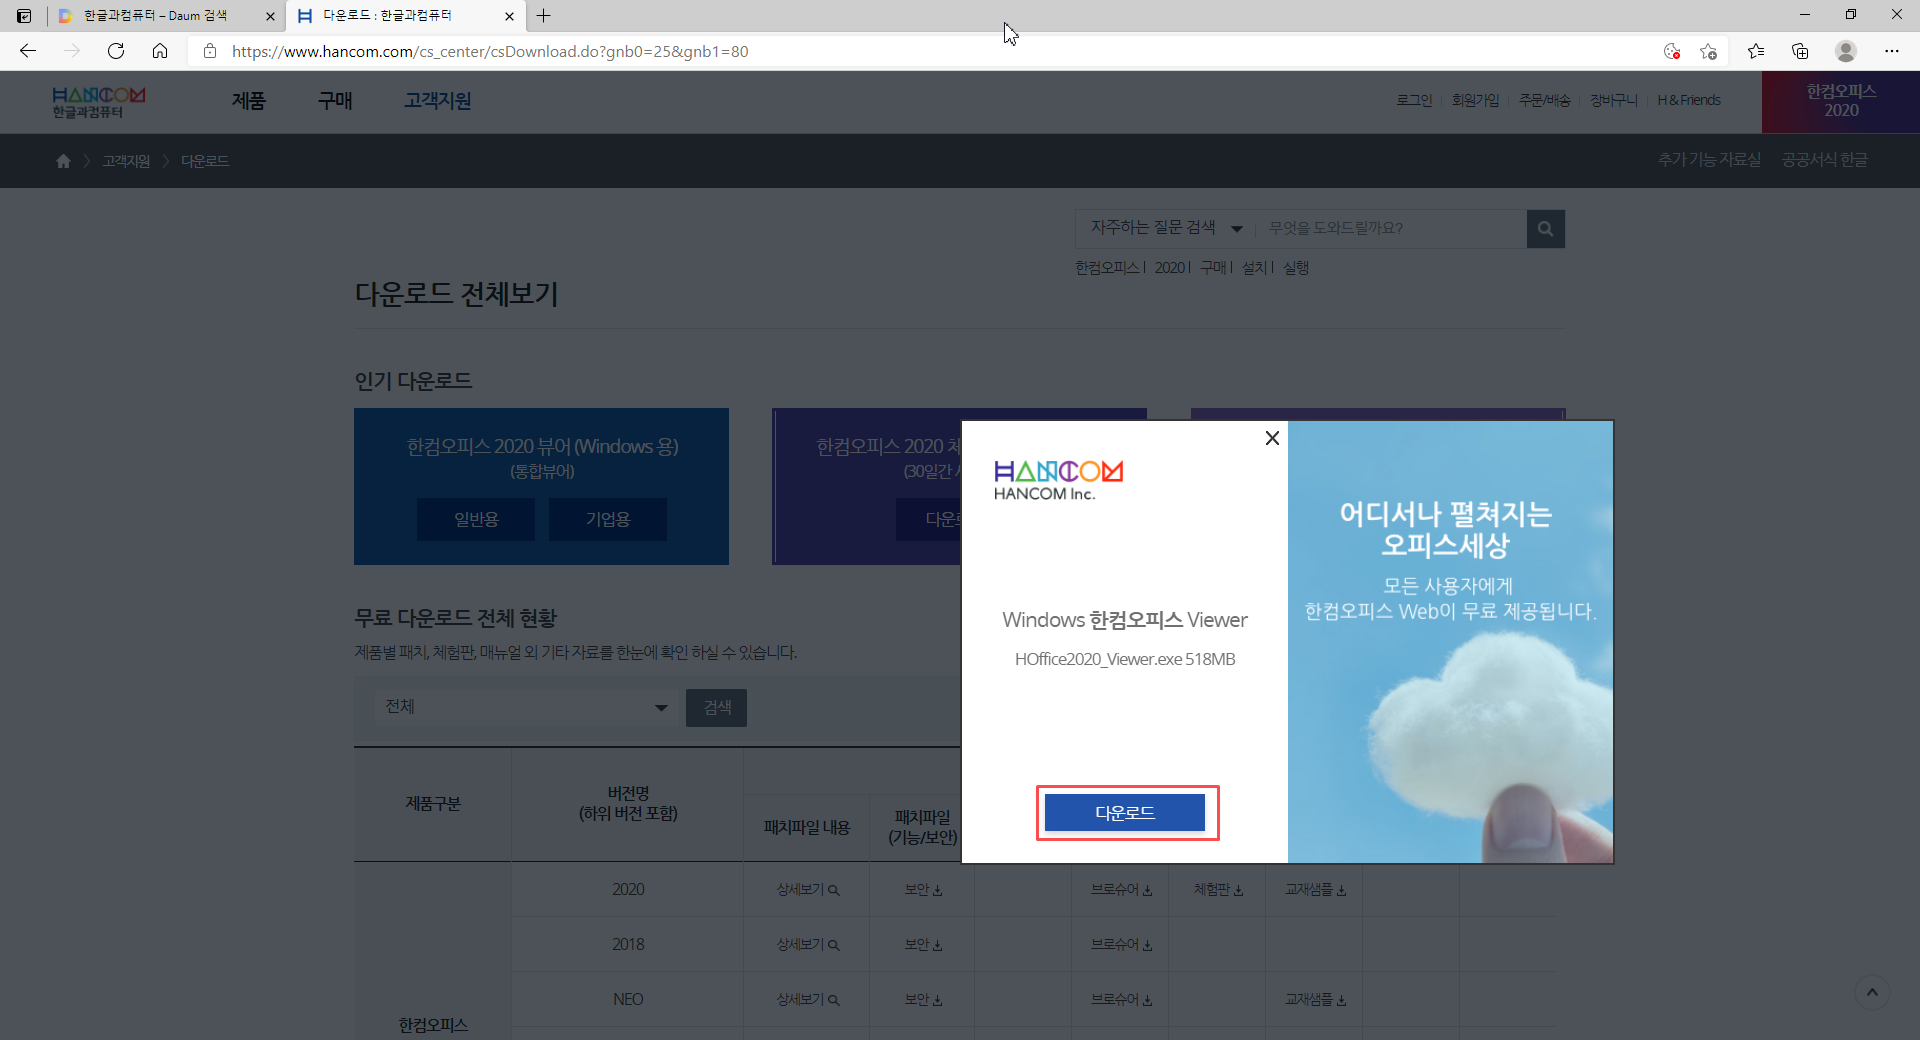Screen dimensions: 1920x1040
Task: Download 보안 patch for 2020
Action: point(923,889)
